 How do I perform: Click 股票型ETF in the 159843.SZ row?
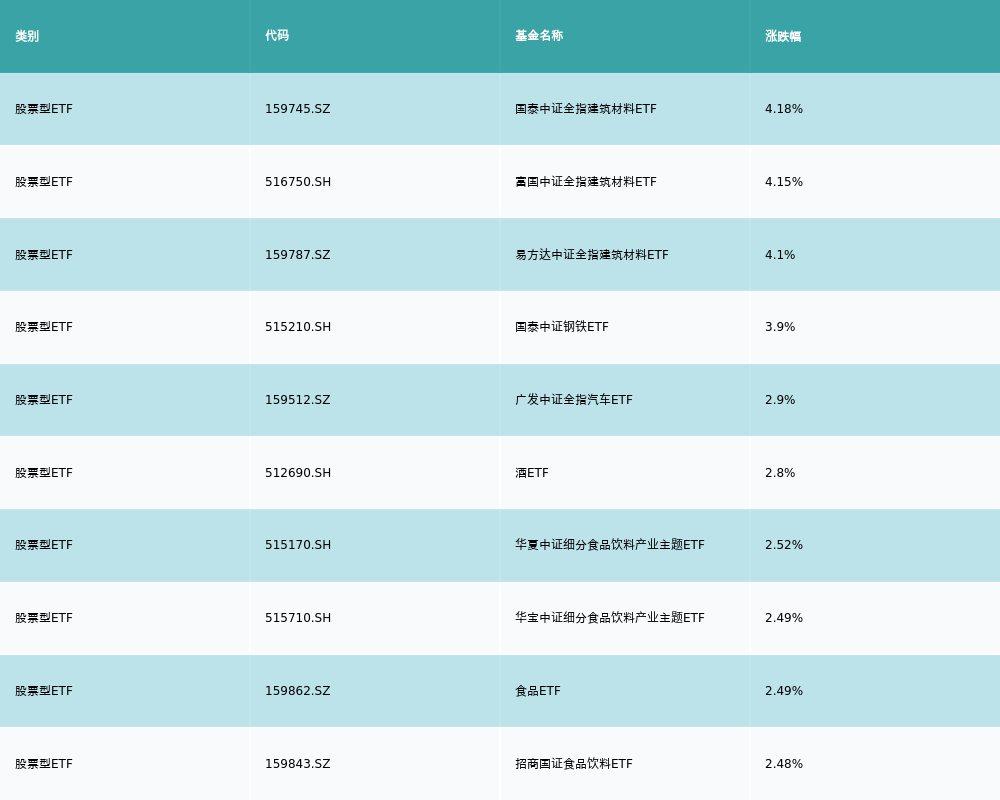[x=44, y=764]
